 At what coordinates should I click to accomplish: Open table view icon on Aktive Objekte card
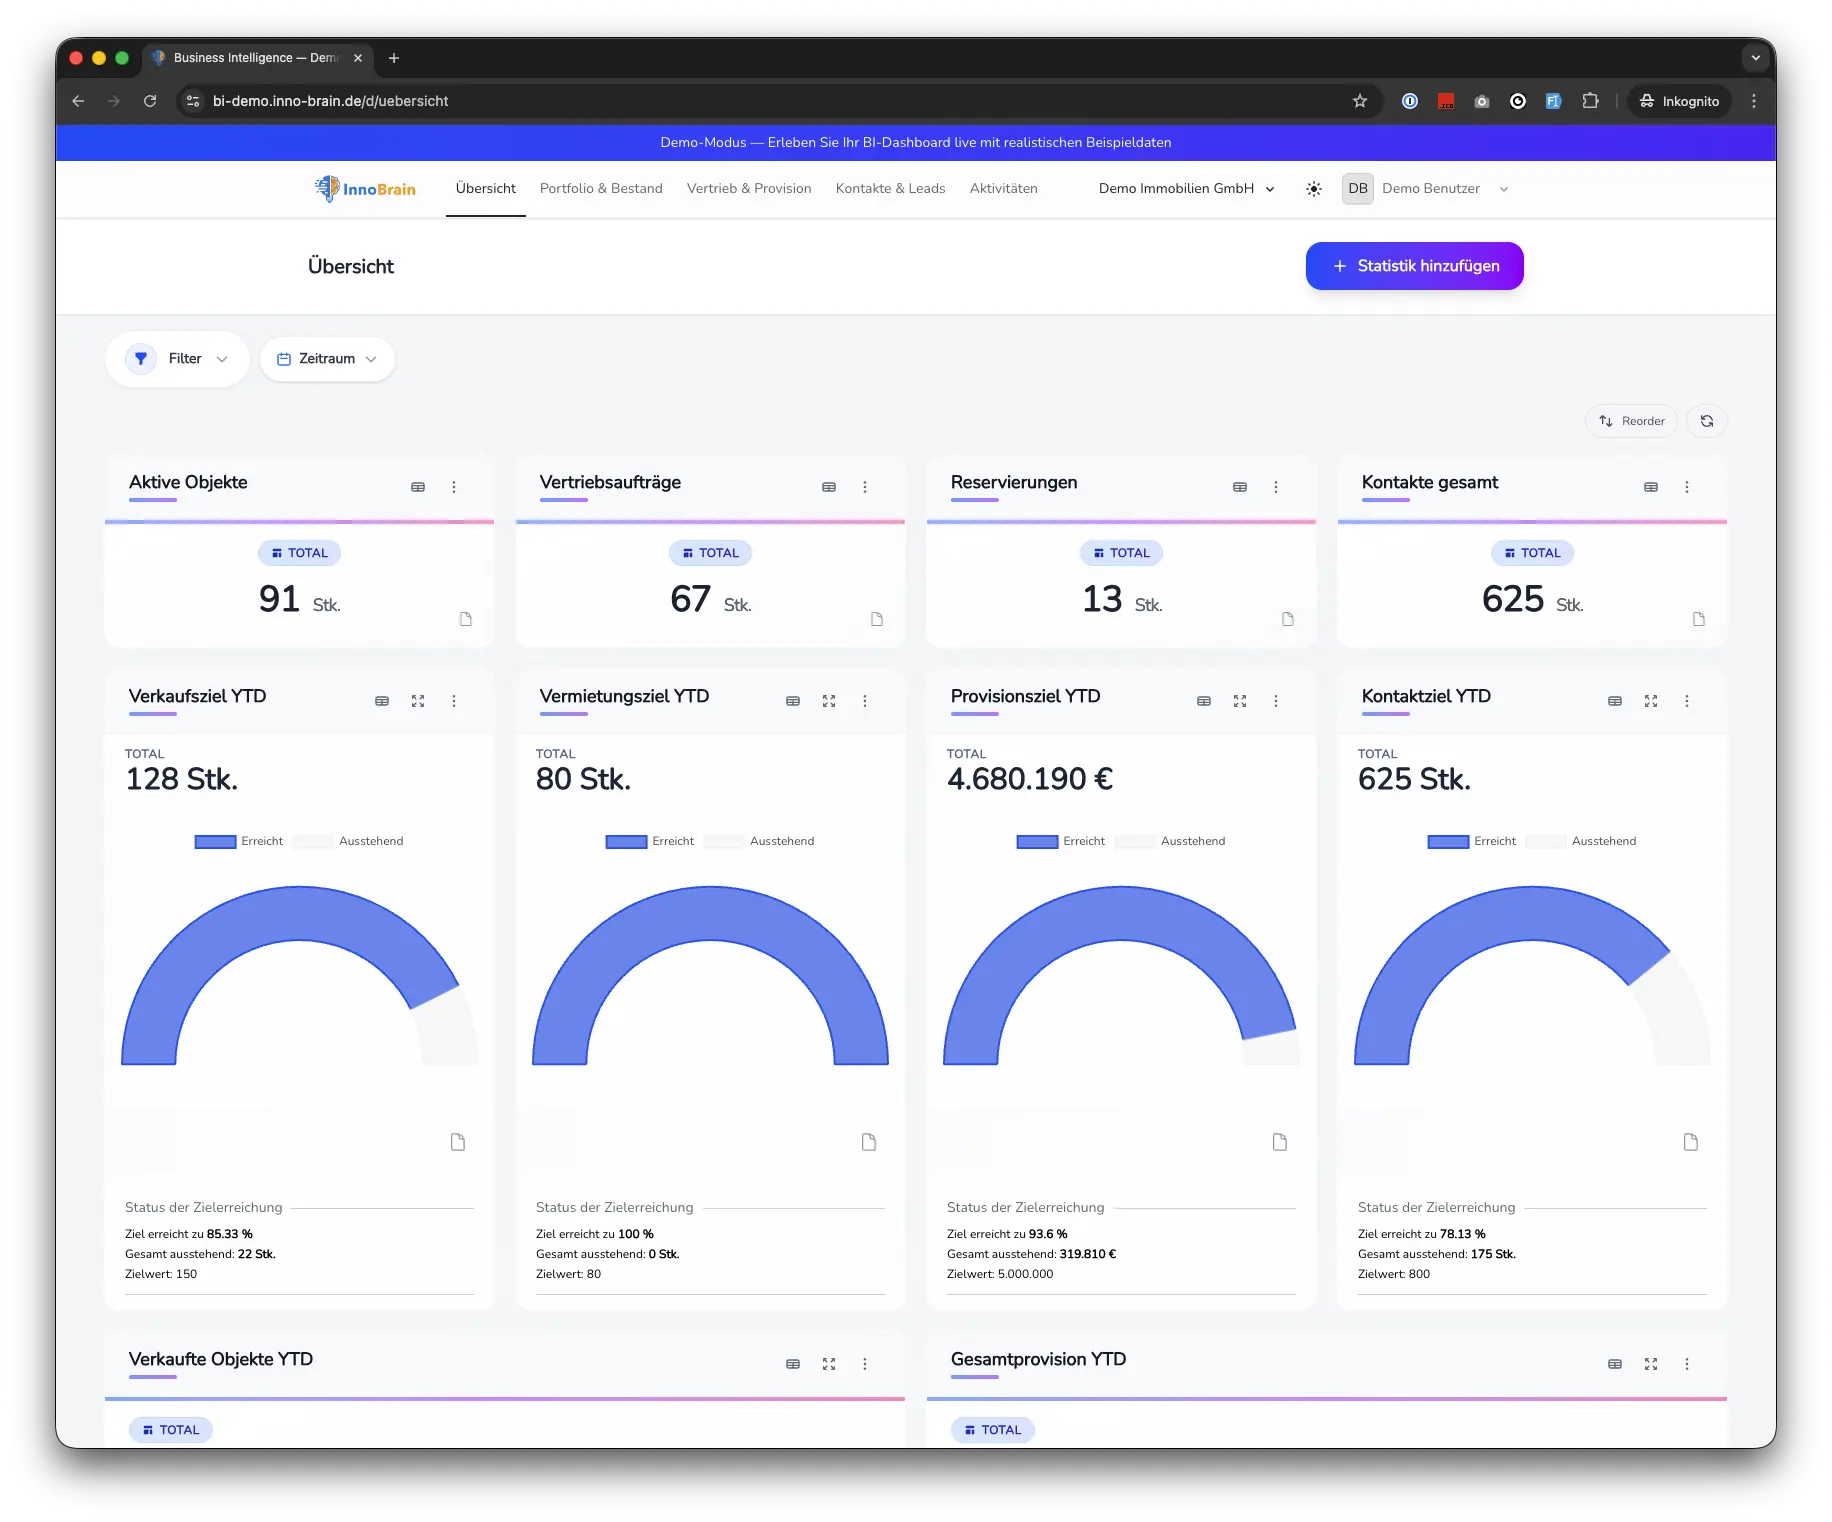[418, 487]
